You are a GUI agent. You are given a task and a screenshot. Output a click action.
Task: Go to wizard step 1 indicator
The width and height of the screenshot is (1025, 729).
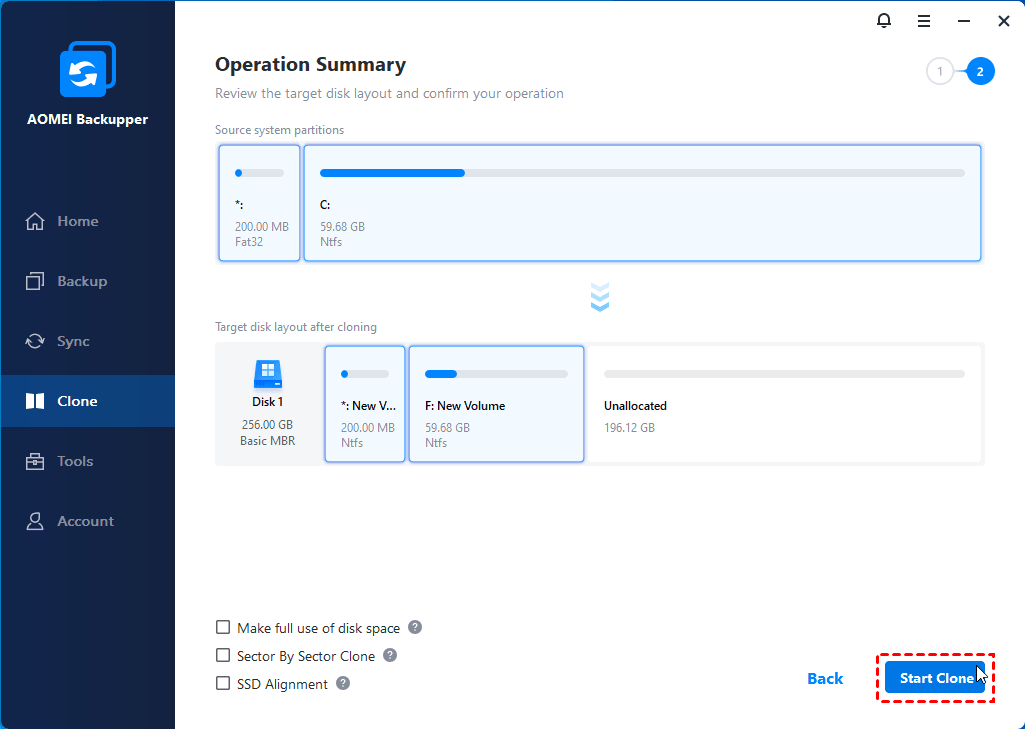coord(940,71)
